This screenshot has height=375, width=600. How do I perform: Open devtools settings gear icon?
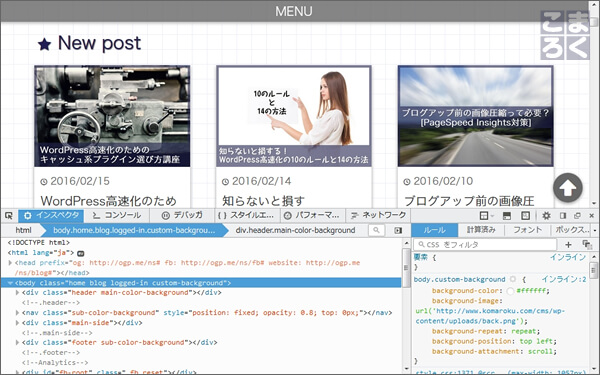tap(546, 216)
